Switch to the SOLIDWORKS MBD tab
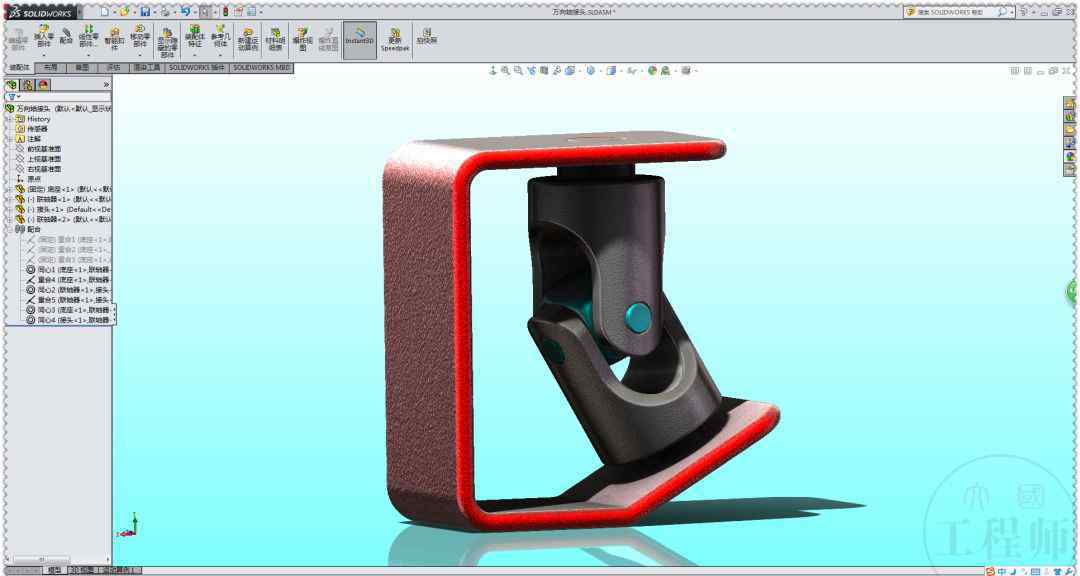The height and width of the screenshot is (576, 1080). pos(262,68)
